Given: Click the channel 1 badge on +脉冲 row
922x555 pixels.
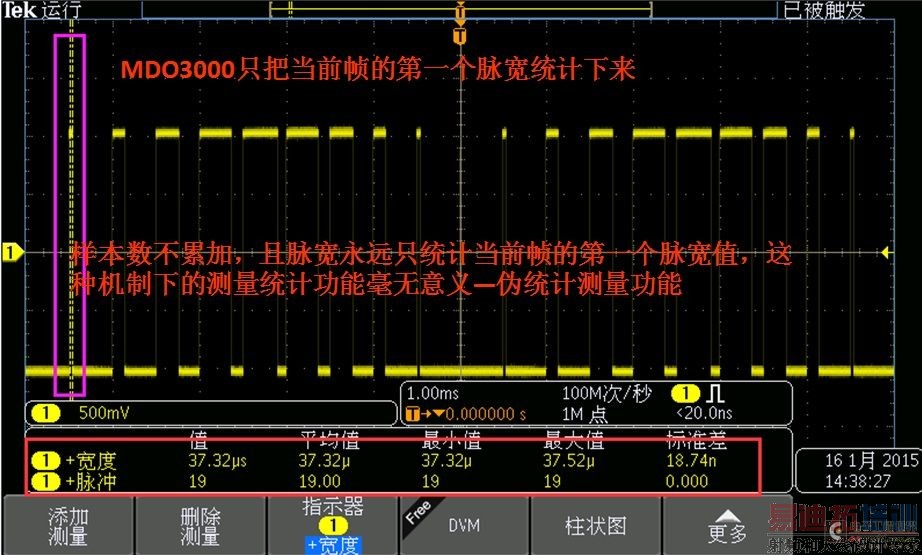Looking at the screenshot, I should click(x=46, y=482).
